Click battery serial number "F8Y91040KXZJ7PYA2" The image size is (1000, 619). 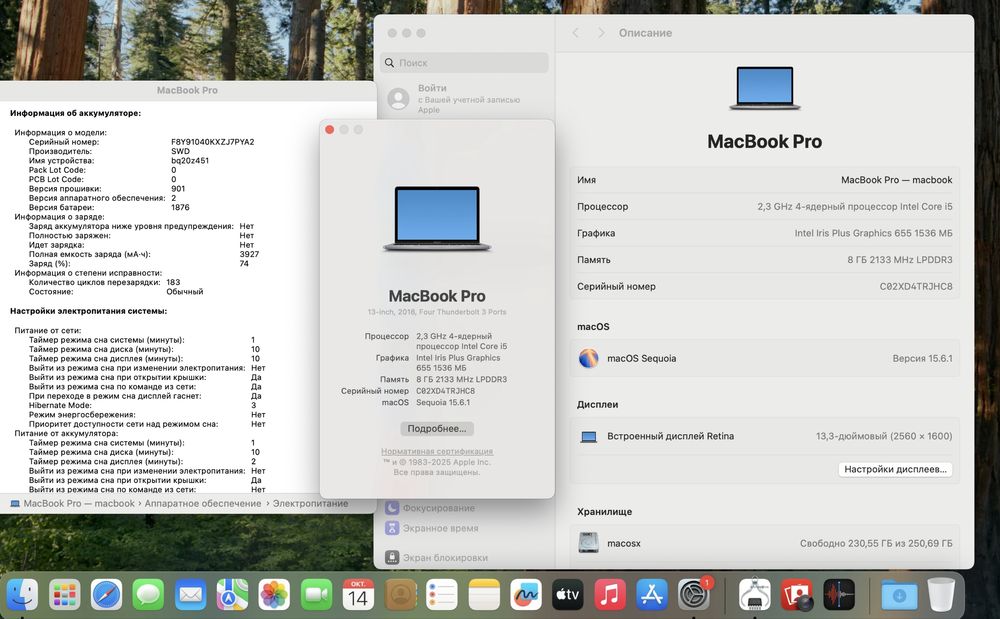click(x=212, y=142)
